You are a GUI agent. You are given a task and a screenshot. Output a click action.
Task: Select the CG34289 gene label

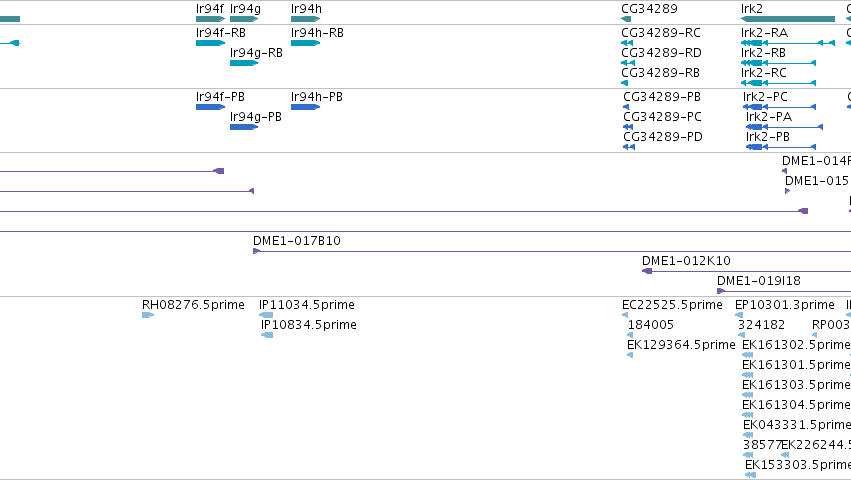click(649, 9)
